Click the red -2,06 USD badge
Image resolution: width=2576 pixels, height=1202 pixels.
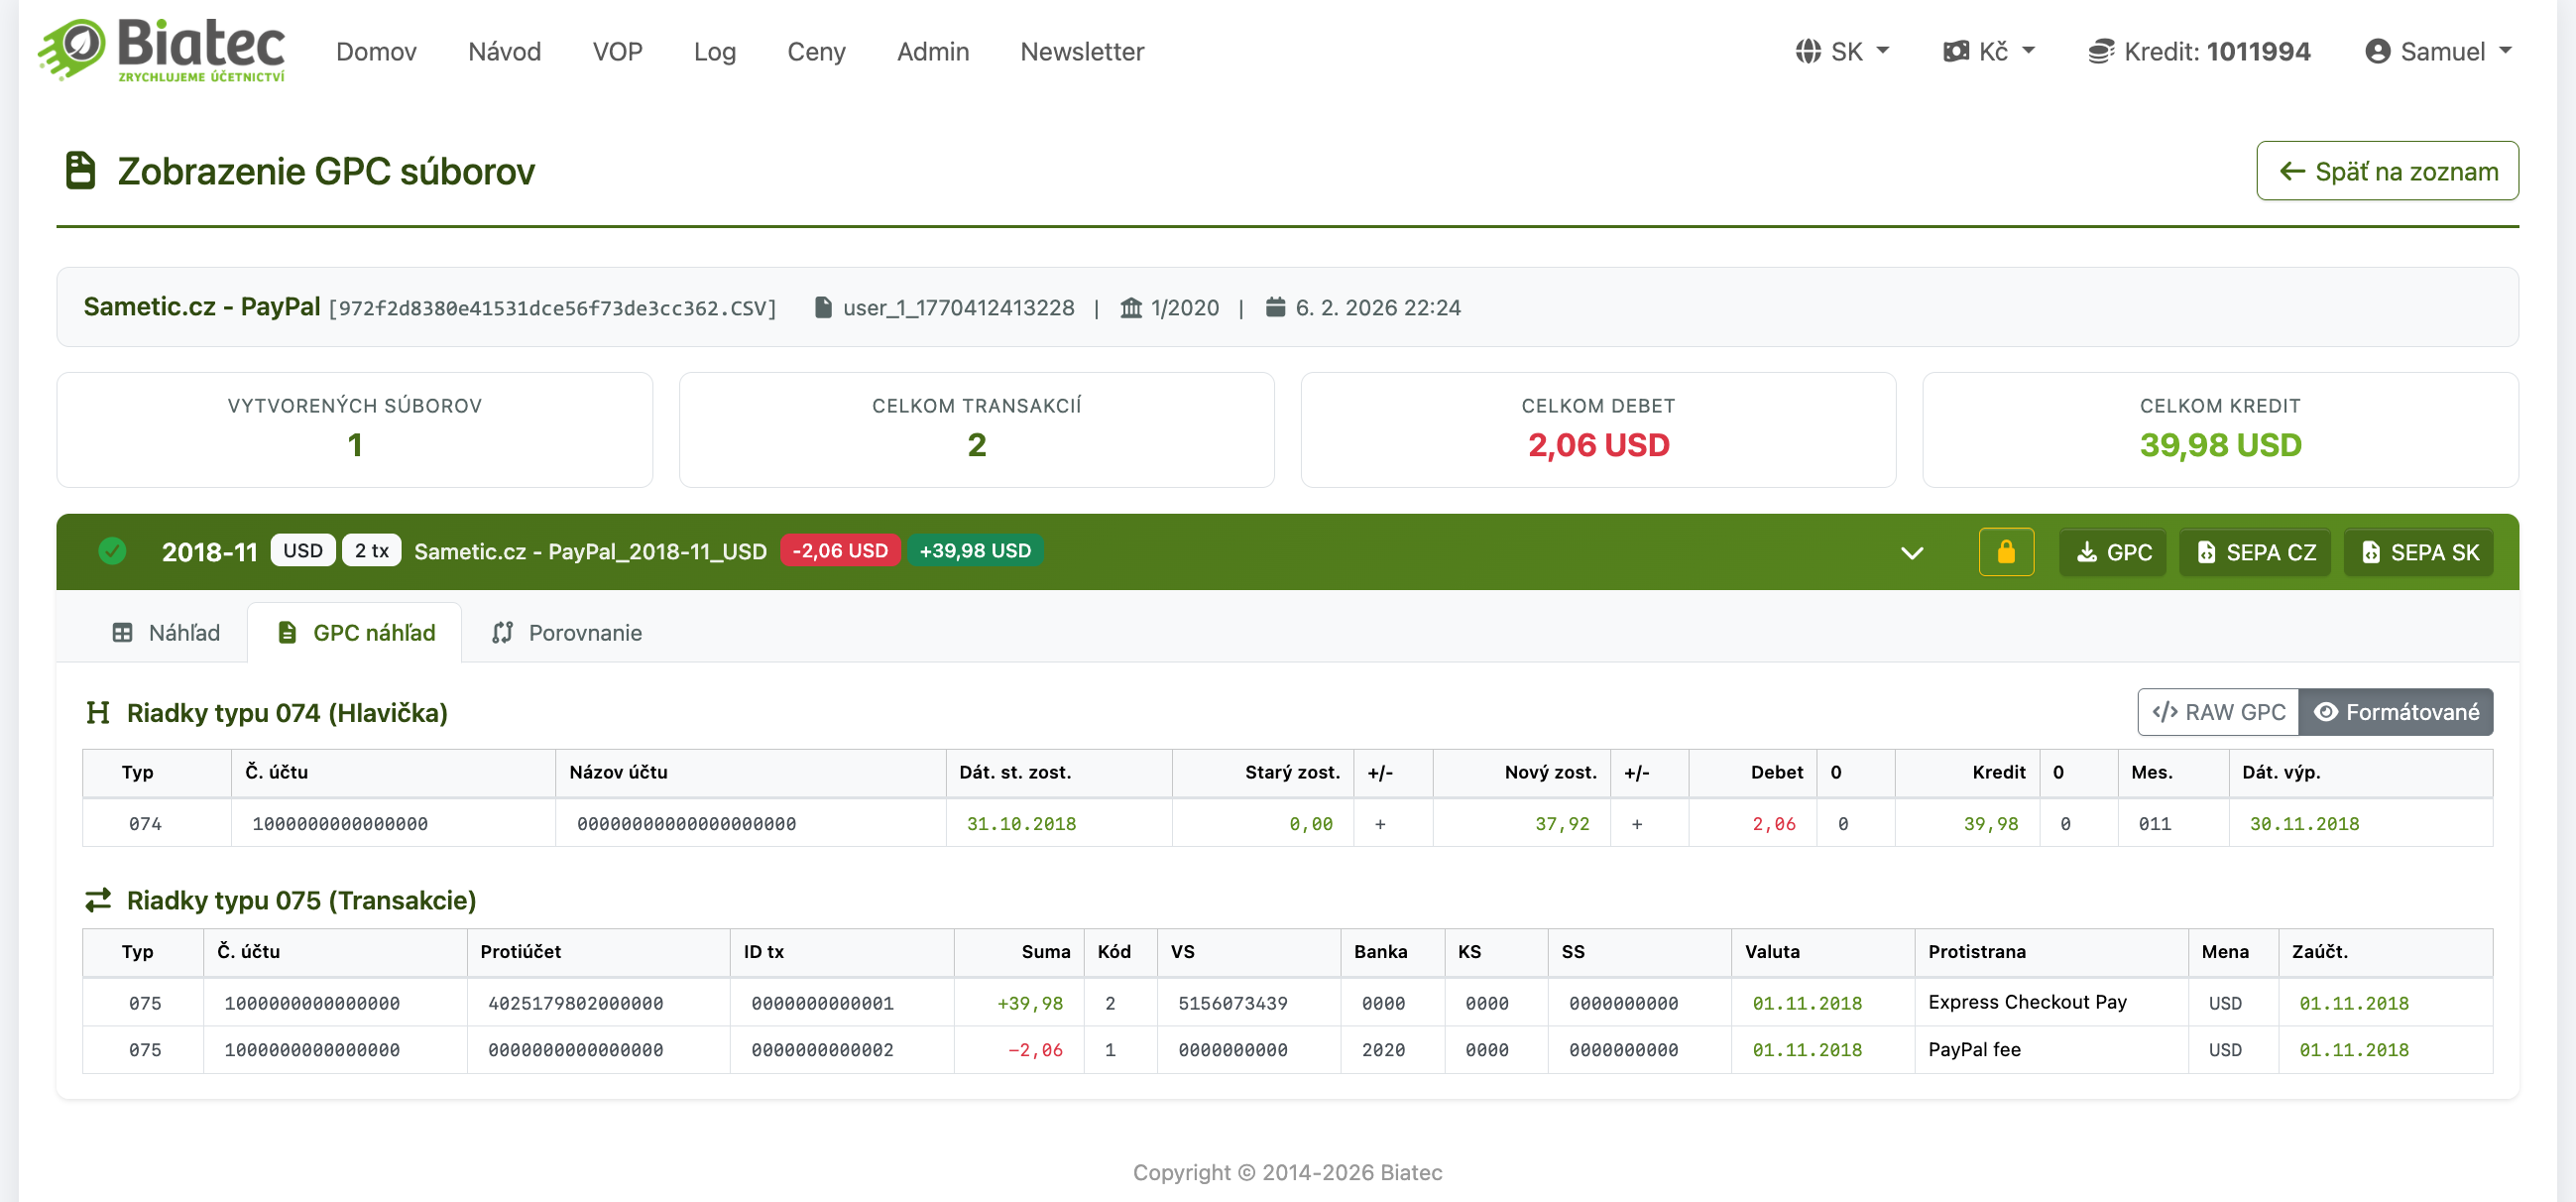point(839,551)
